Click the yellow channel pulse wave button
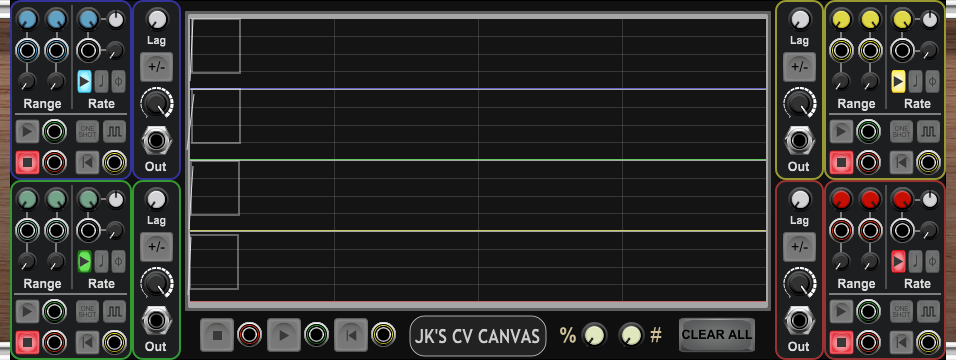Image resolution: width=956 pixels, height=360 pixels. pyautogui.click(x=929, y=131)
